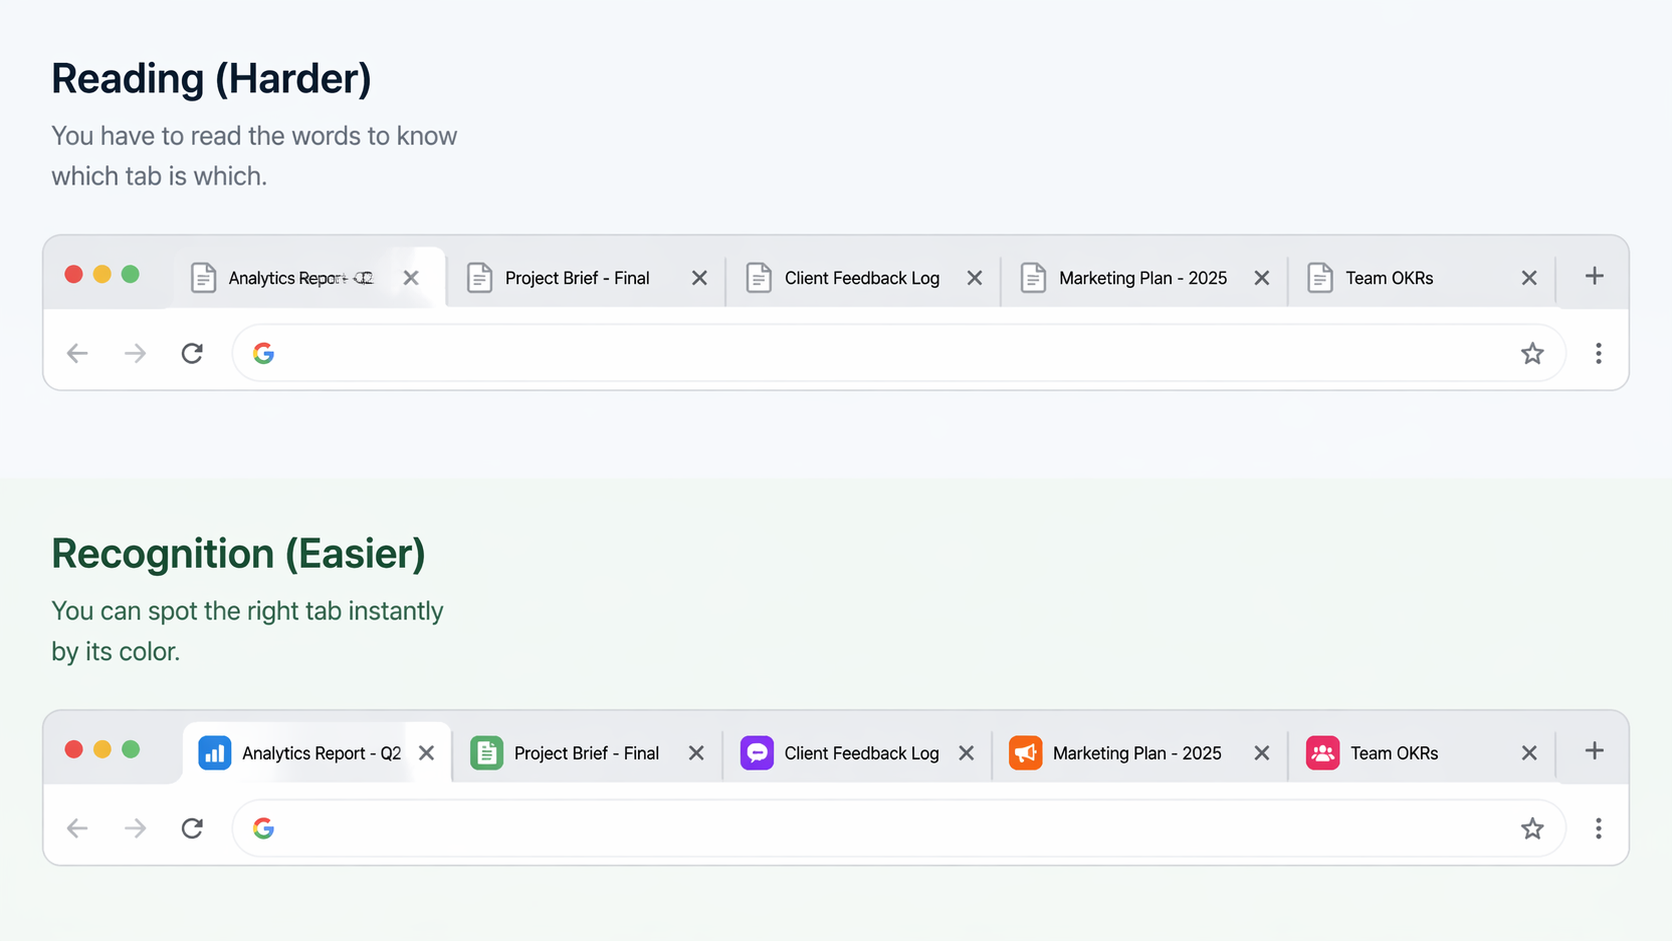Image resolution: width=1672 pixels, height=941 pixels.
Task: Click the pink Team OKRs people icon
Action: [x=1323, y=753]
